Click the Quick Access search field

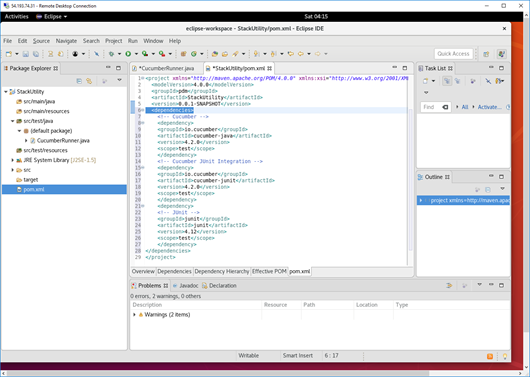tap(453, 54)
